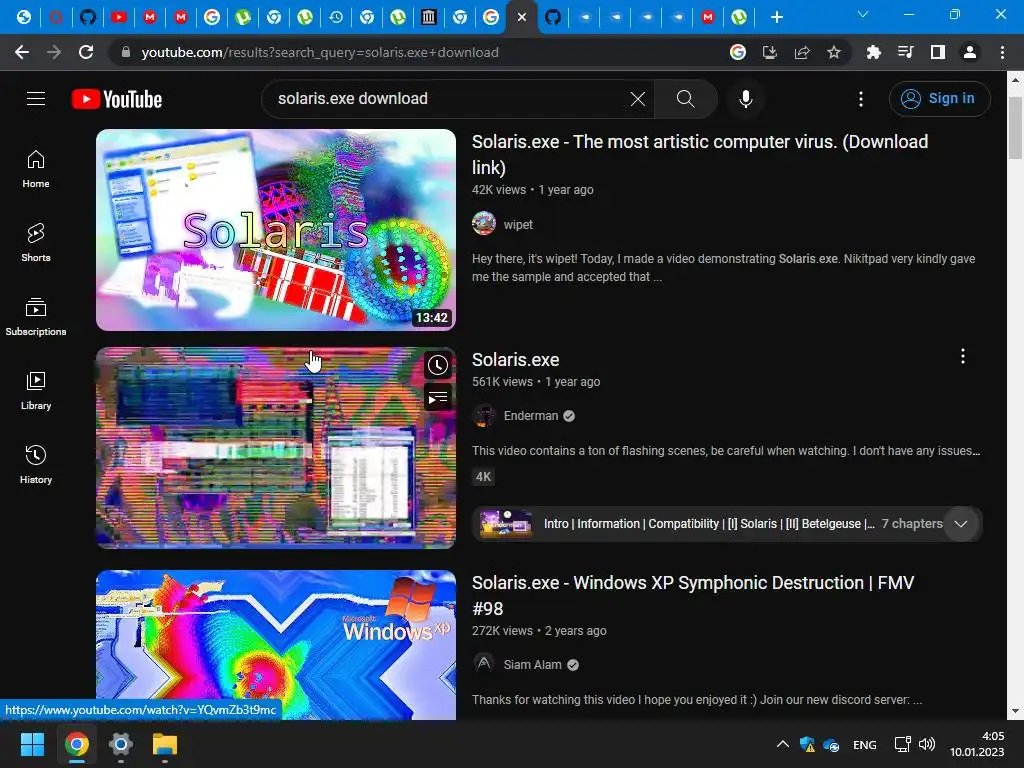Image resolution: width=1024 pixels, height=768 pixels.
Task: Click wipet channel avatar
Action: coord(484,223)
